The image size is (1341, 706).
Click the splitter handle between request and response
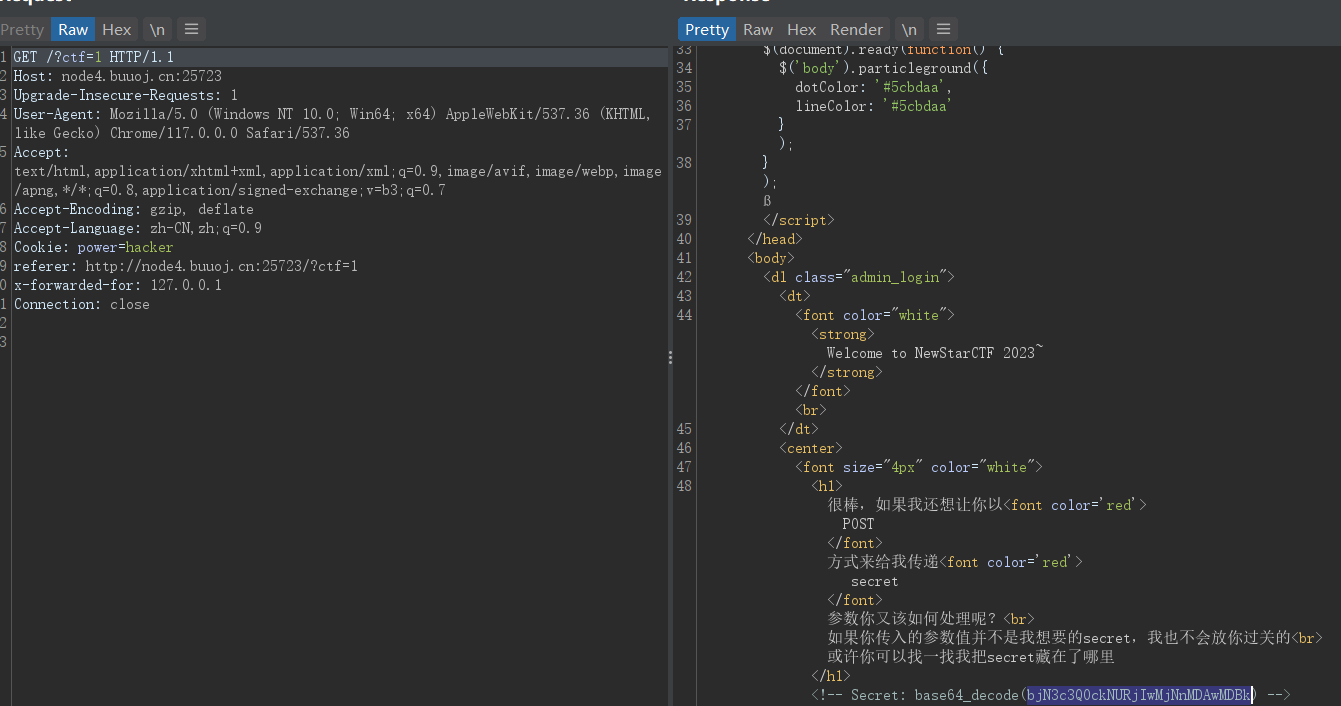[671, 358]
